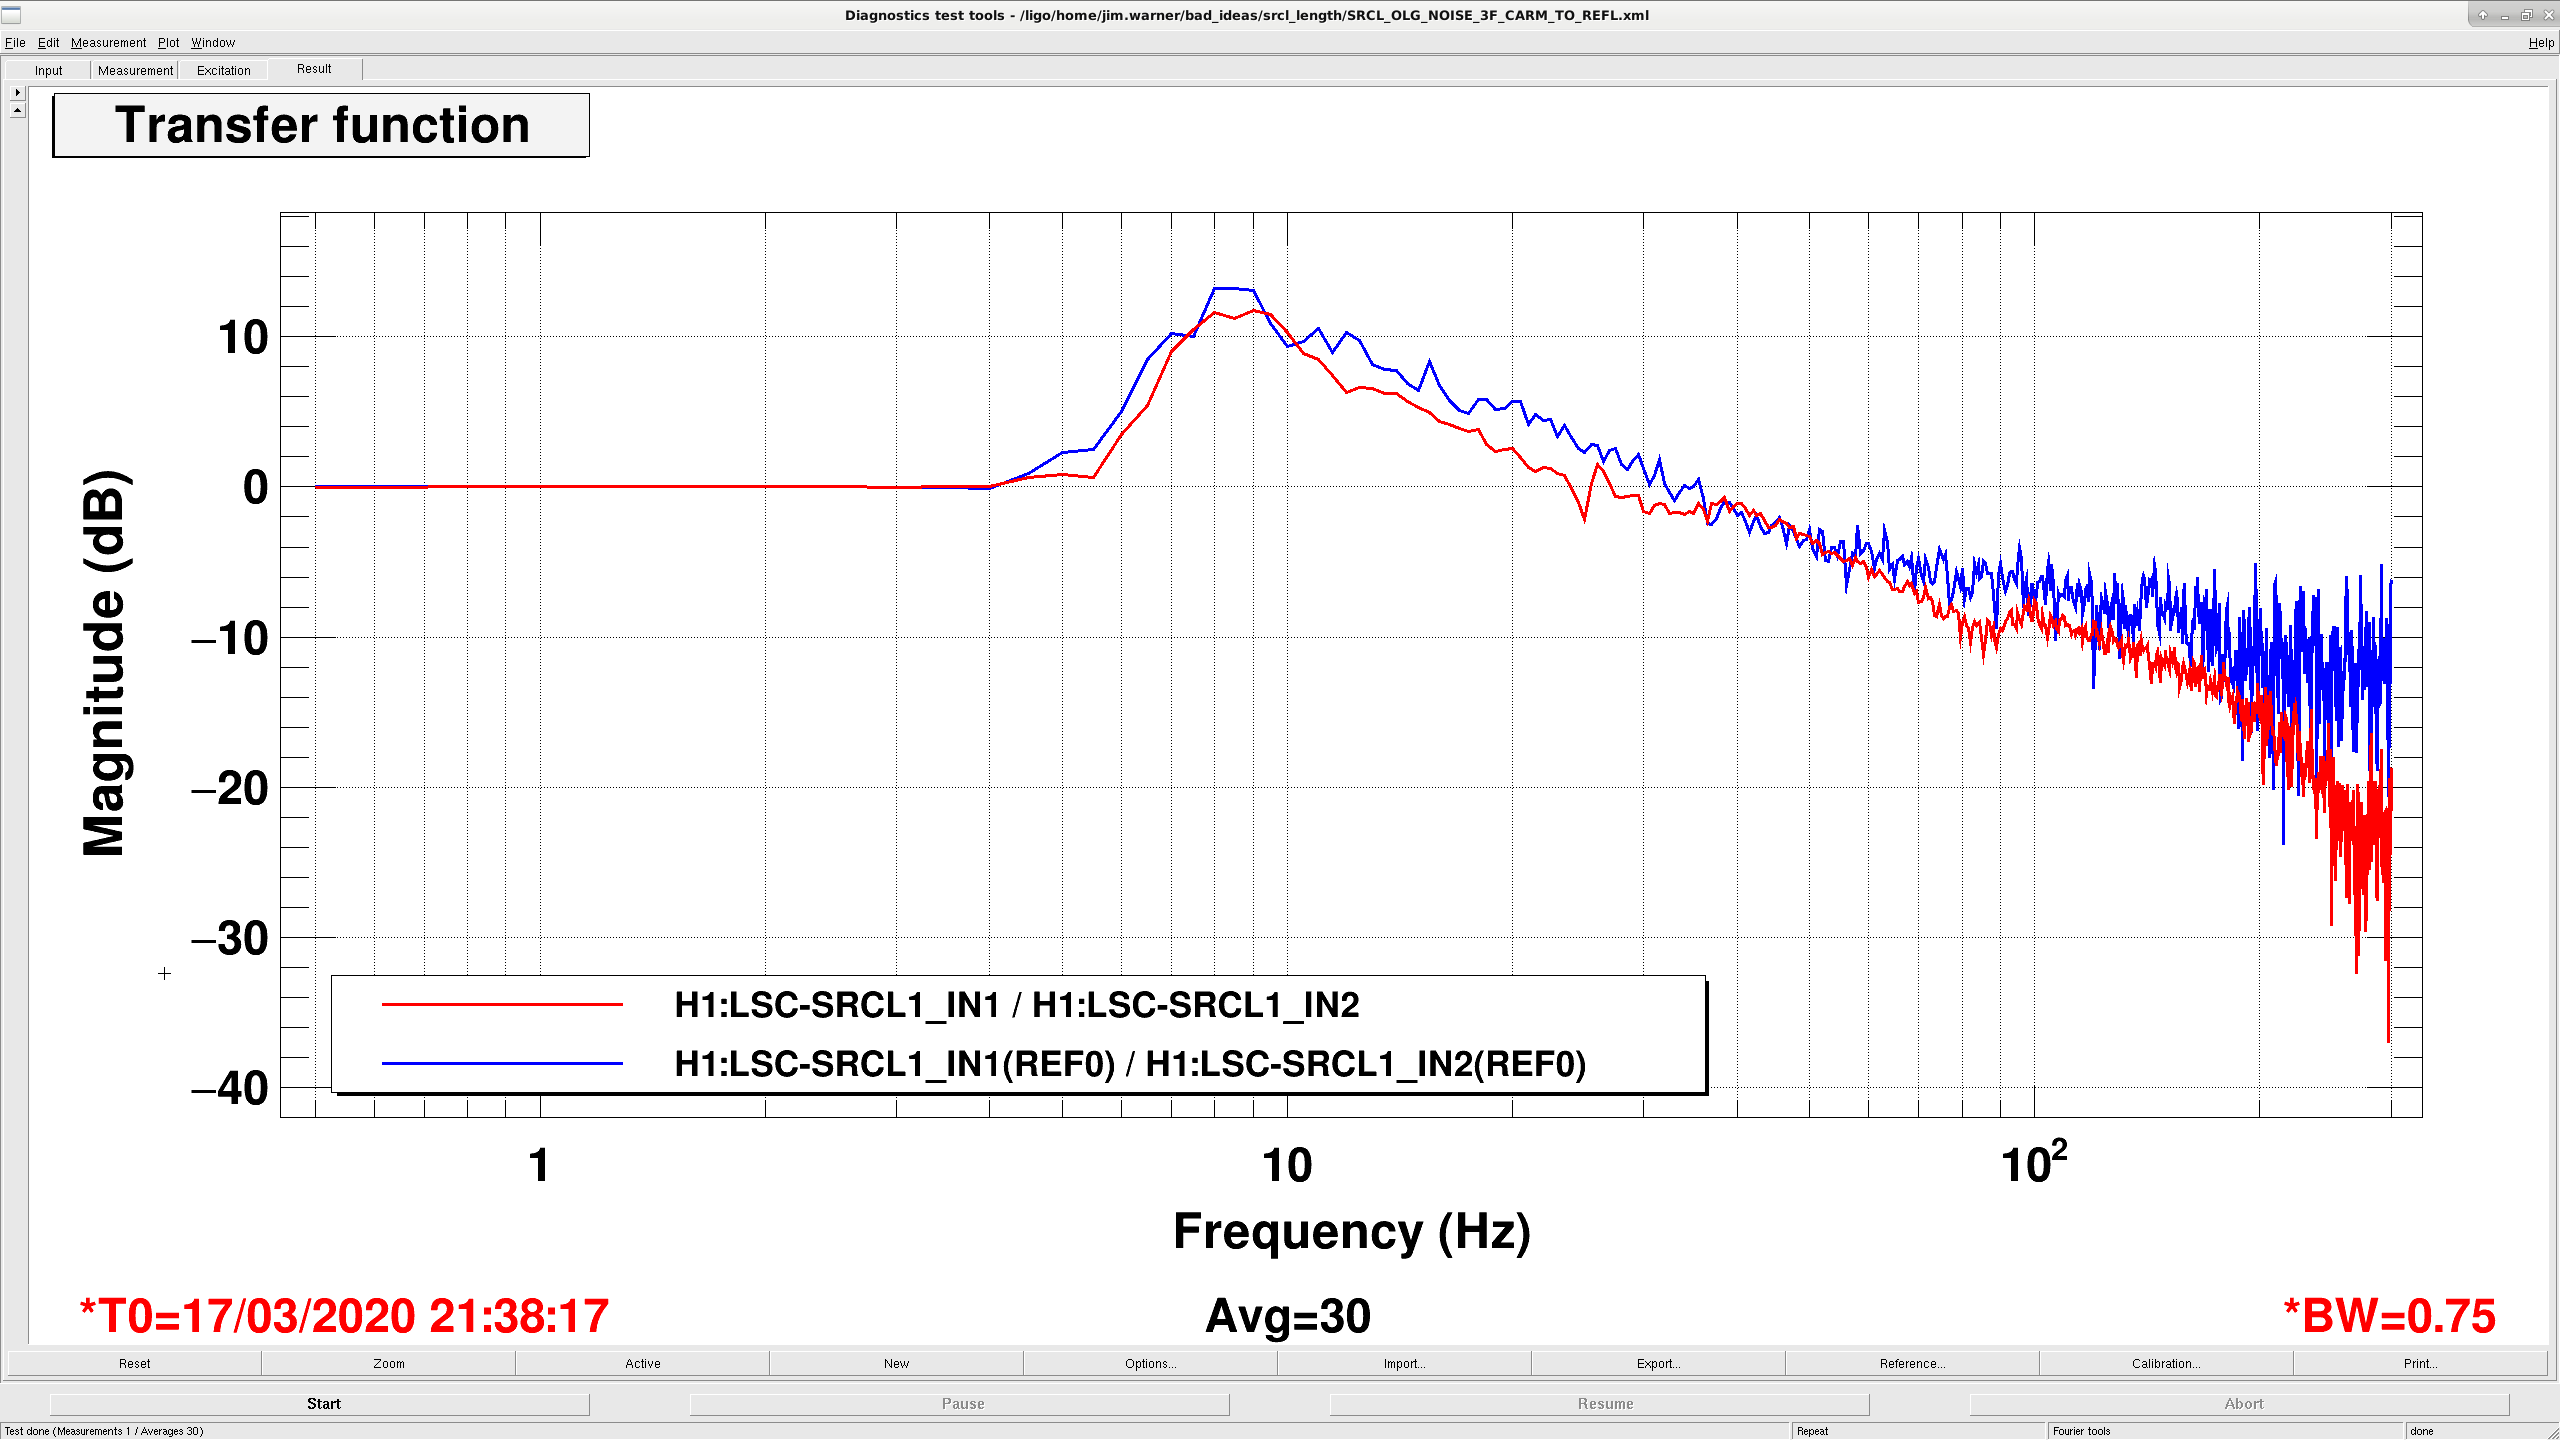The height and width of the screenshot is (1440, 2560).
Task: Open the Options... dialog
Action: (1150, 1363)
